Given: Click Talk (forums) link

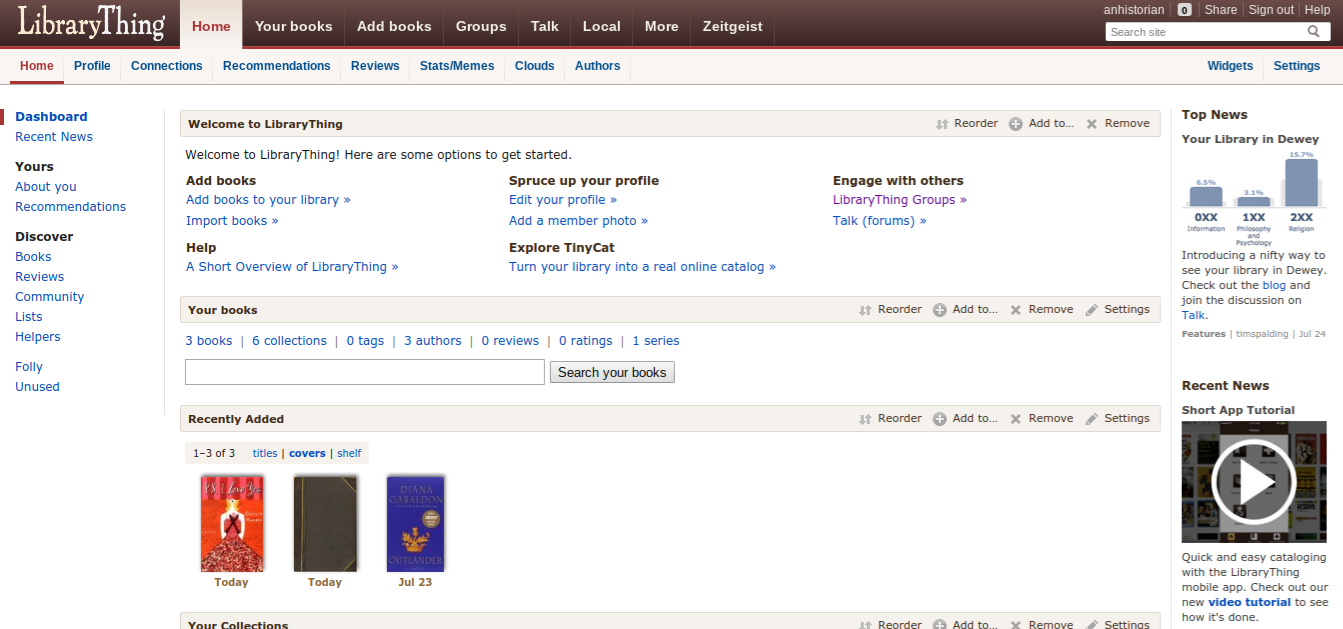Looking at the screenshot, I should 880,221.
